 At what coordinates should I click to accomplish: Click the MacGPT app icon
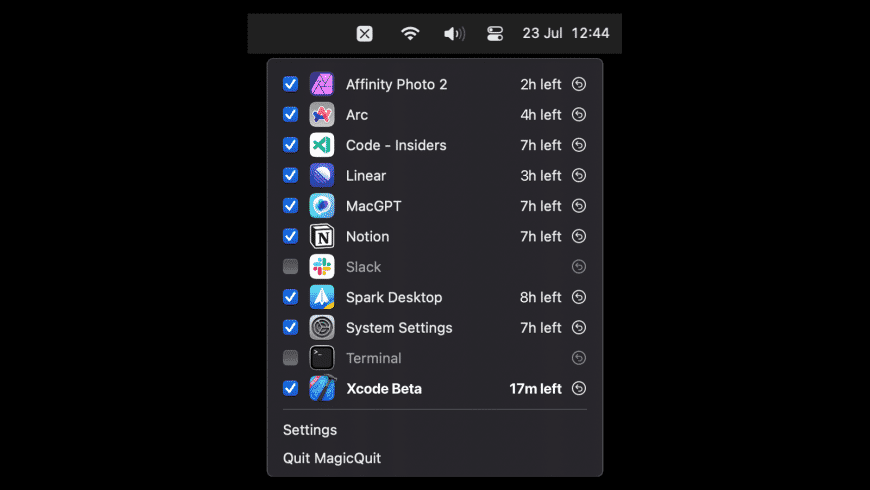click(322, 206)
